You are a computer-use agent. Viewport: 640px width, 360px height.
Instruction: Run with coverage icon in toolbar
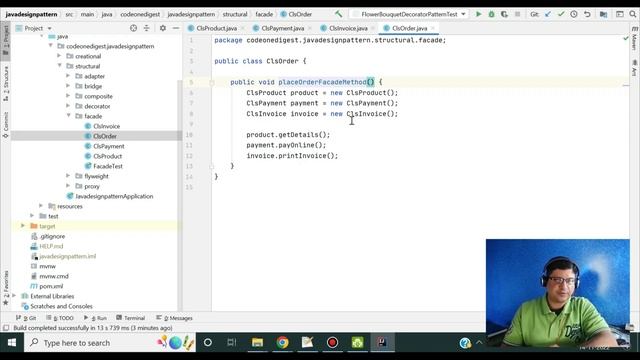pos(504,14)
